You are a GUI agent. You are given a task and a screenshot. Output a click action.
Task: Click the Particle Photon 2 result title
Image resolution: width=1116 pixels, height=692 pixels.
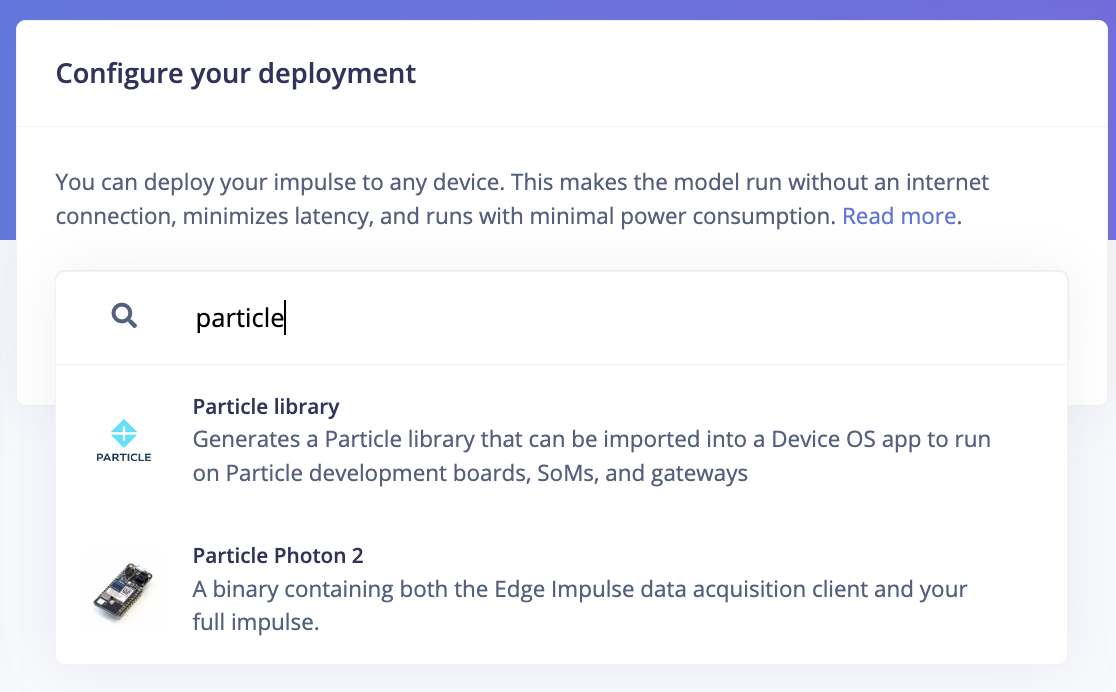point(279,555)
